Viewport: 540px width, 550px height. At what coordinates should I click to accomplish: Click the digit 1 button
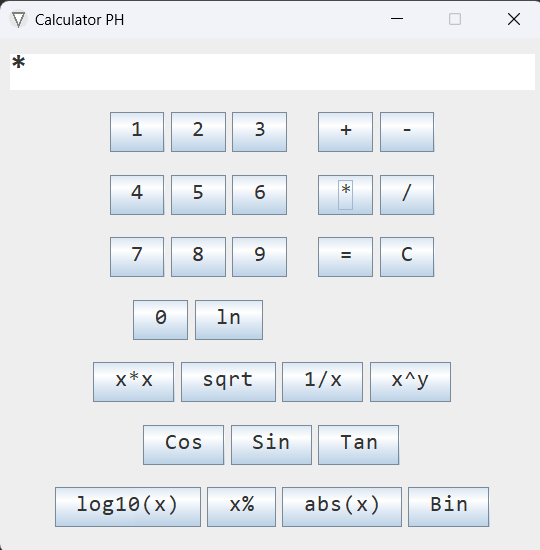coord(137,132)
